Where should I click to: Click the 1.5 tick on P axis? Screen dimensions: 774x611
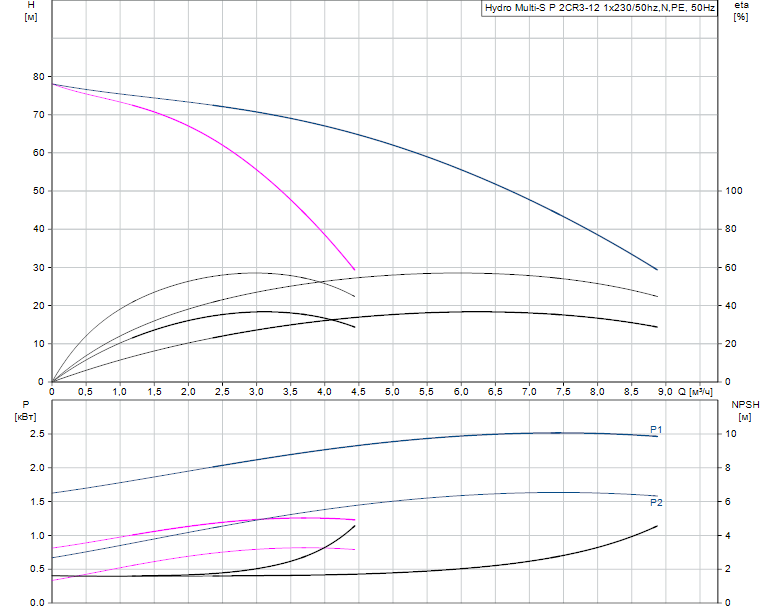click(x=36, y=501)
